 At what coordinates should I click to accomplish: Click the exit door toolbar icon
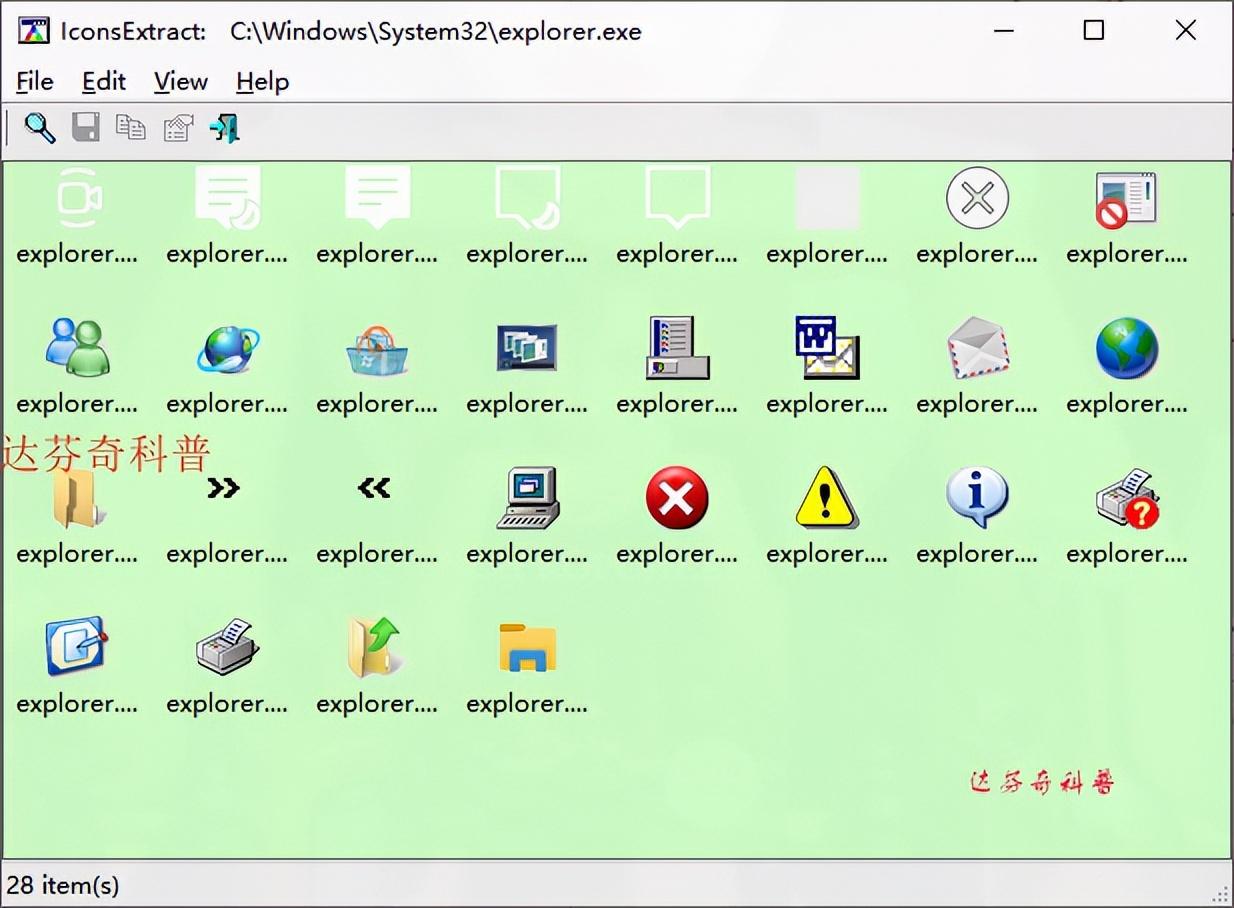pos(224,128)
